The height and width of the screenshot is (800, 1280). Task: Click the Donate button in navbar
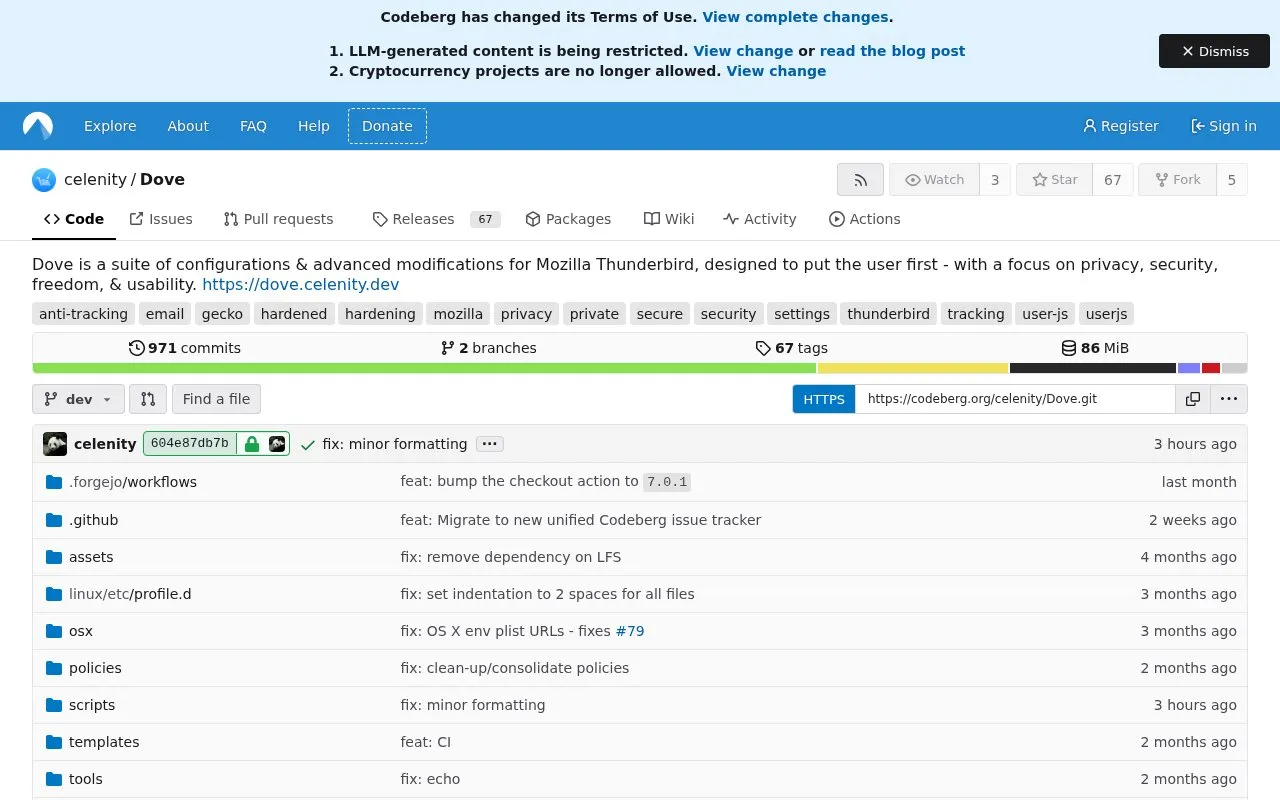(387, 126)
